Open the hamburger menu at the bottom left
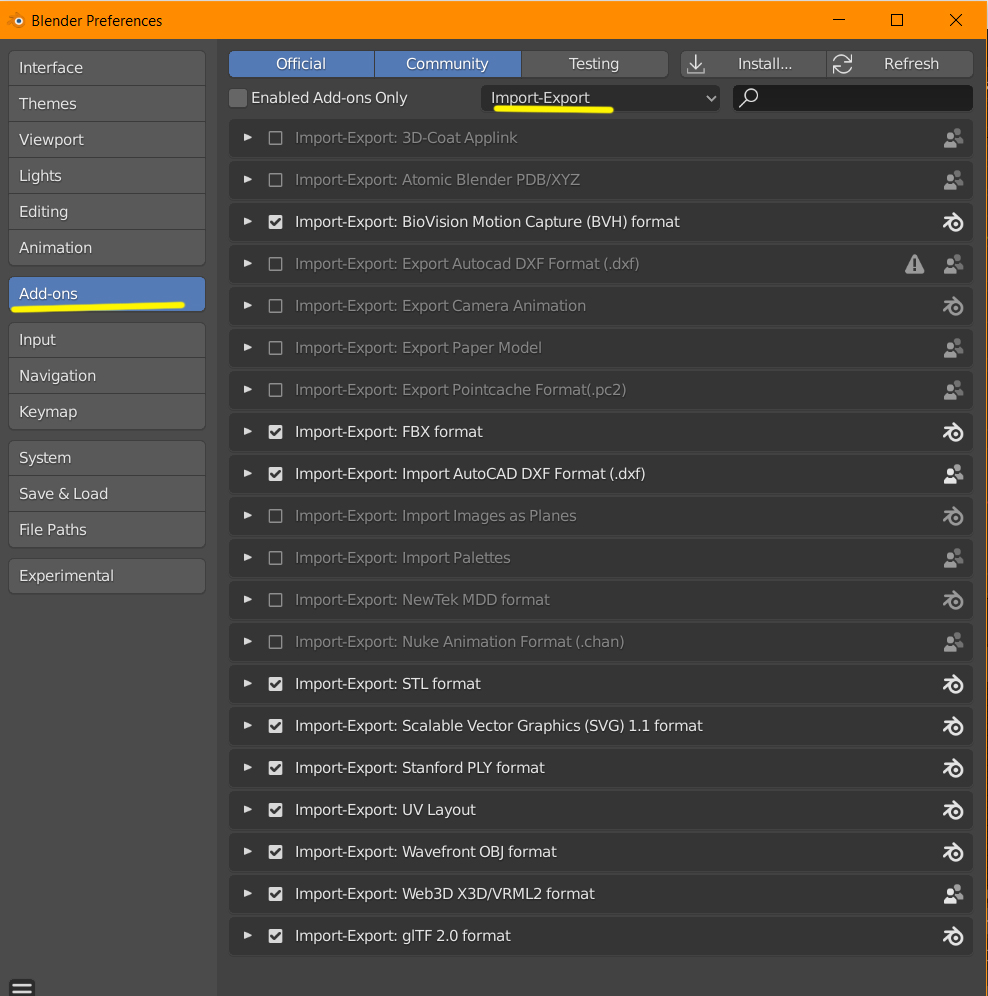This screenshot has width=988, height=996. (x=22, y=986)
